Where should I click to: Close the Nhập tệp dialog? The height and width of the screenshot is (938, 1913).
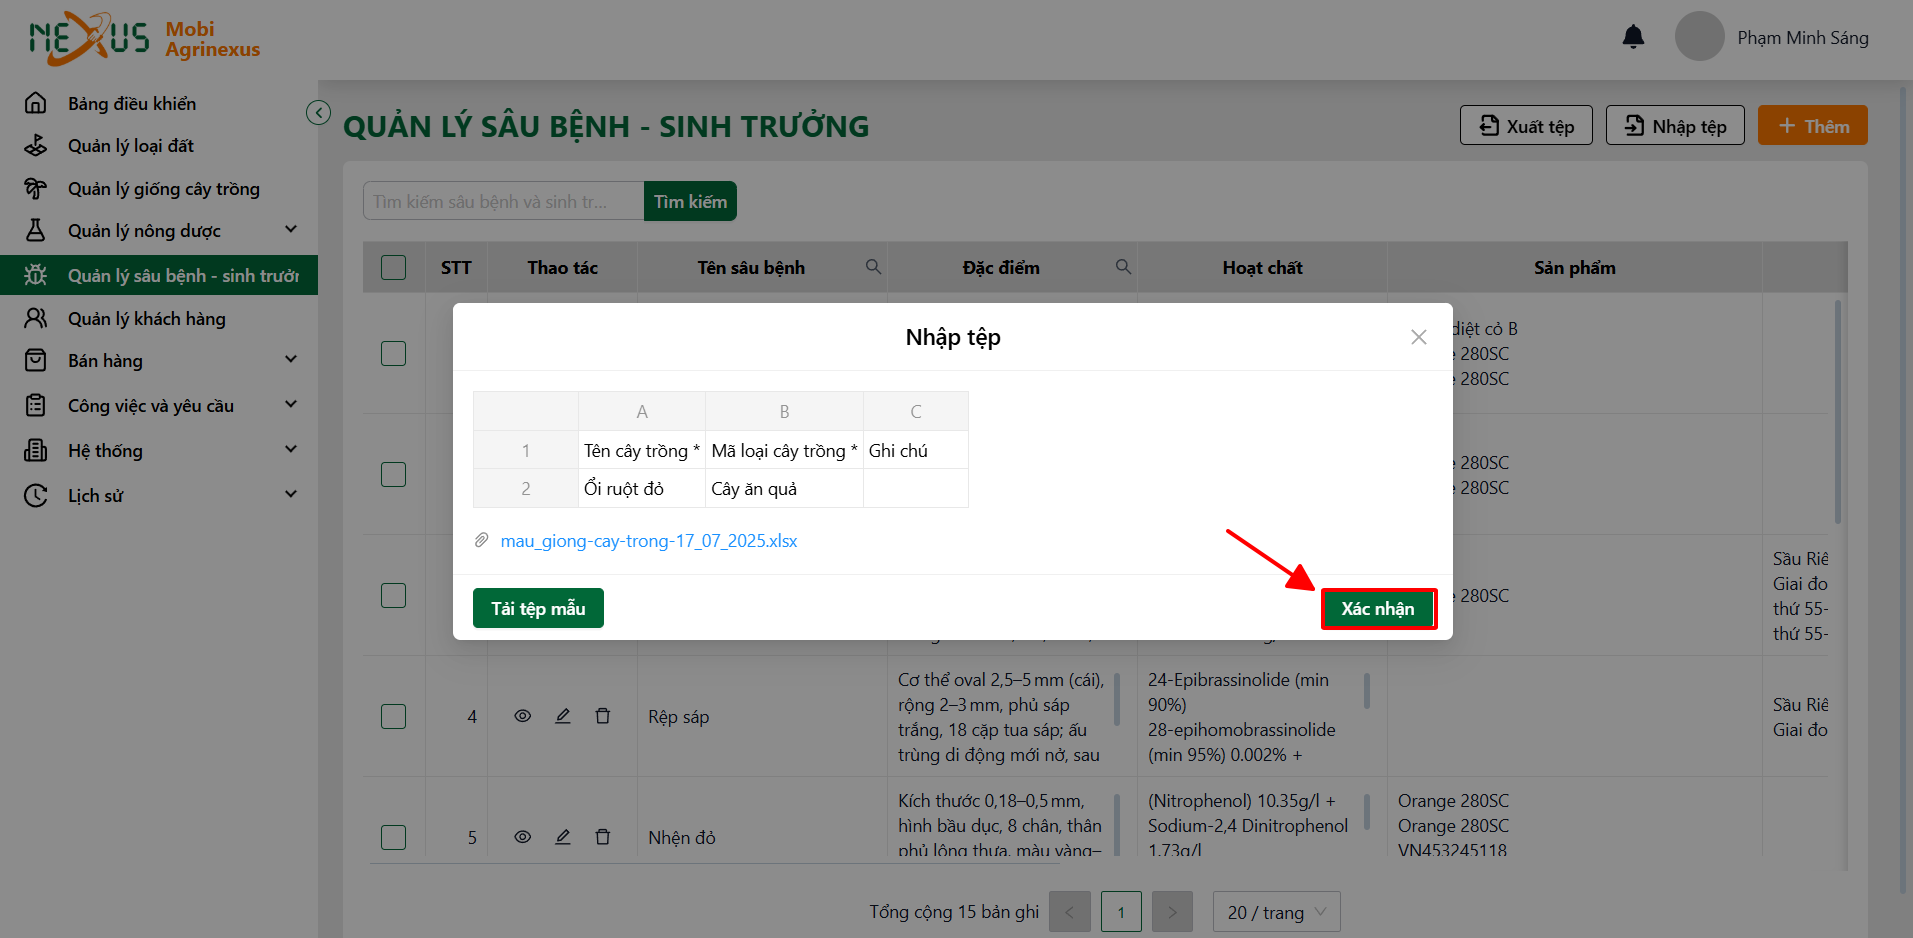point(1418,337)
